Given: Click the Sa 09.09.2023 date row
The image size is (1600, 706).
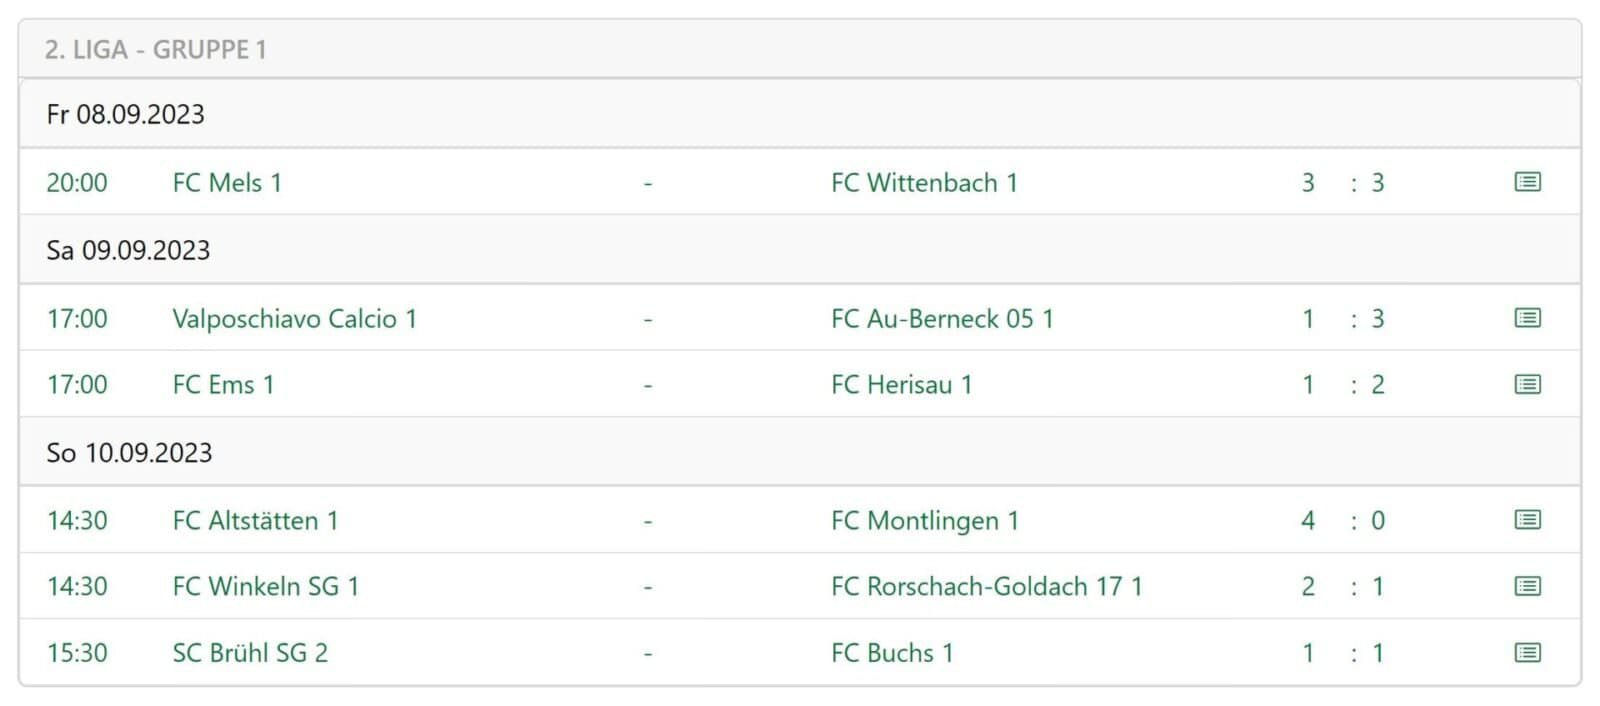Looking at the screenshot, I should click(128, 250).
